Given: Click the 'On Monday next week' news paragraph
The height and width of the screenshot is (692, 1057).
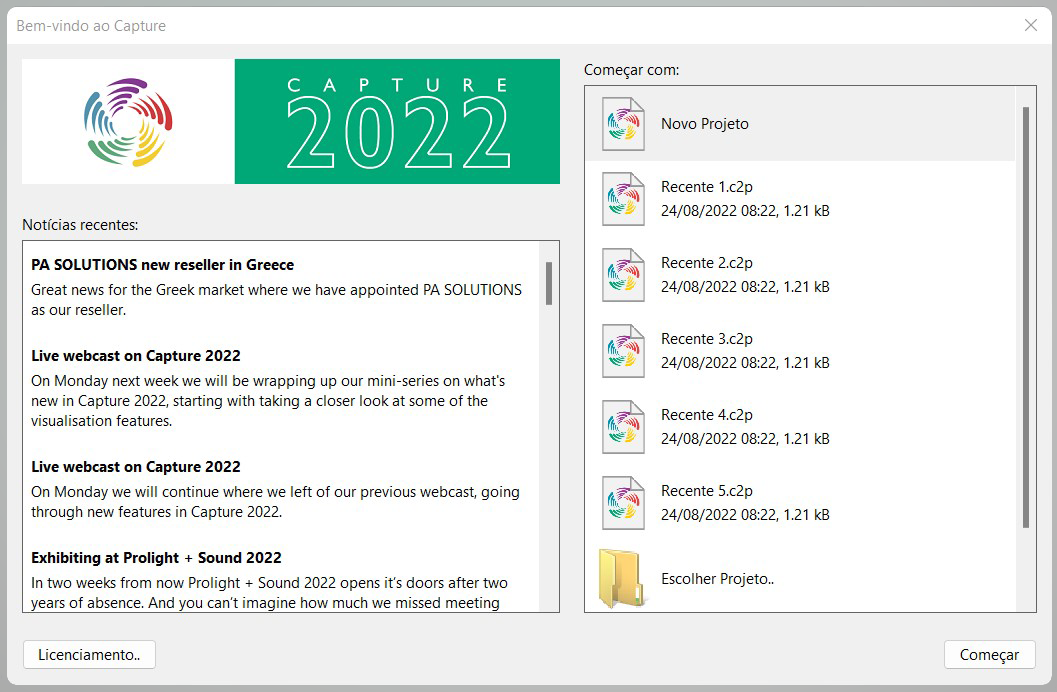Looking at the screenshot, I should 268,401.
